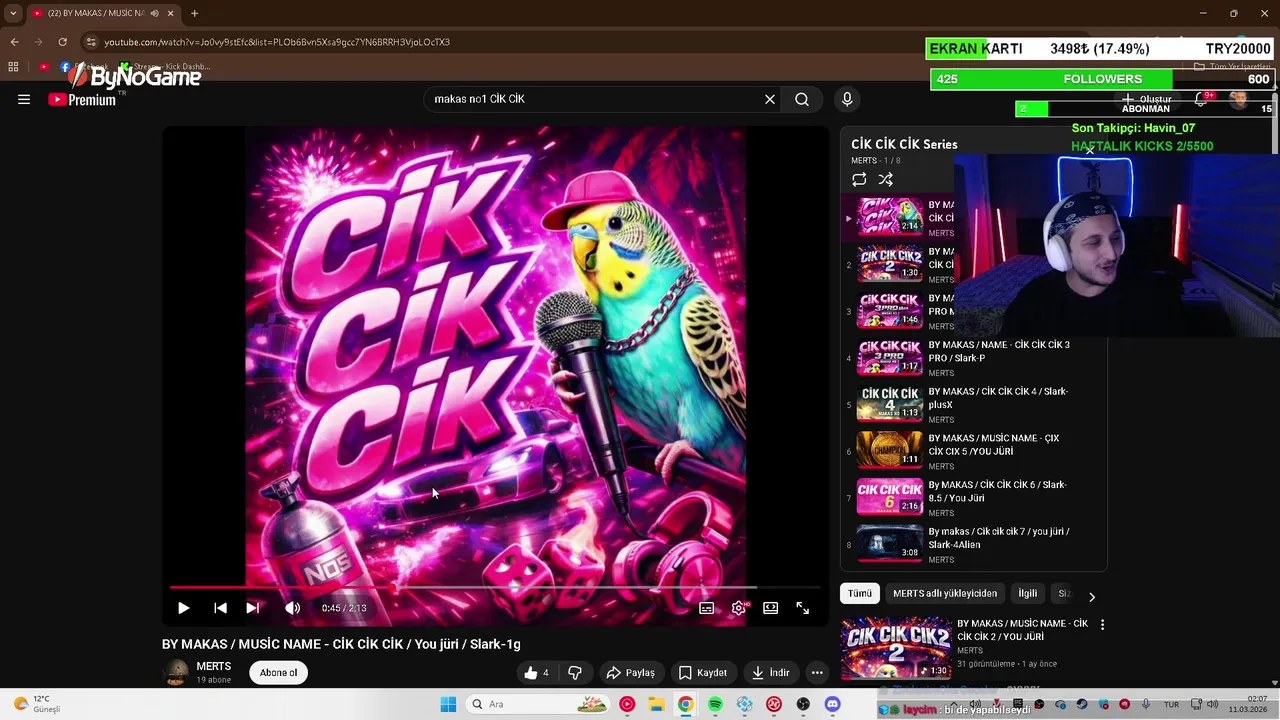Viewport: 1280px width, 720px height.
Task: Click the video title BY MAKAS / MUSİC NAME
Action: [x=341, y=644]
